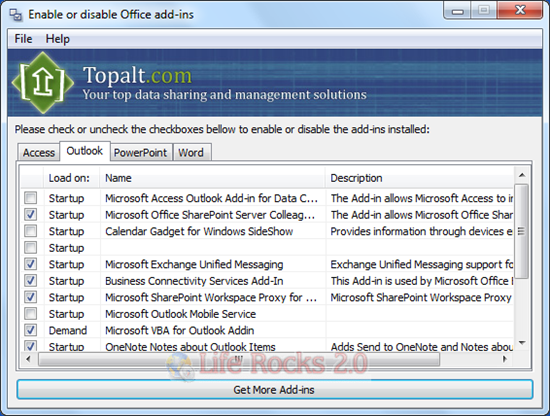Uncheck Business Connectivity Services Add-In
The width and height of the screenshot is (550, 416).
click(31, 280)
